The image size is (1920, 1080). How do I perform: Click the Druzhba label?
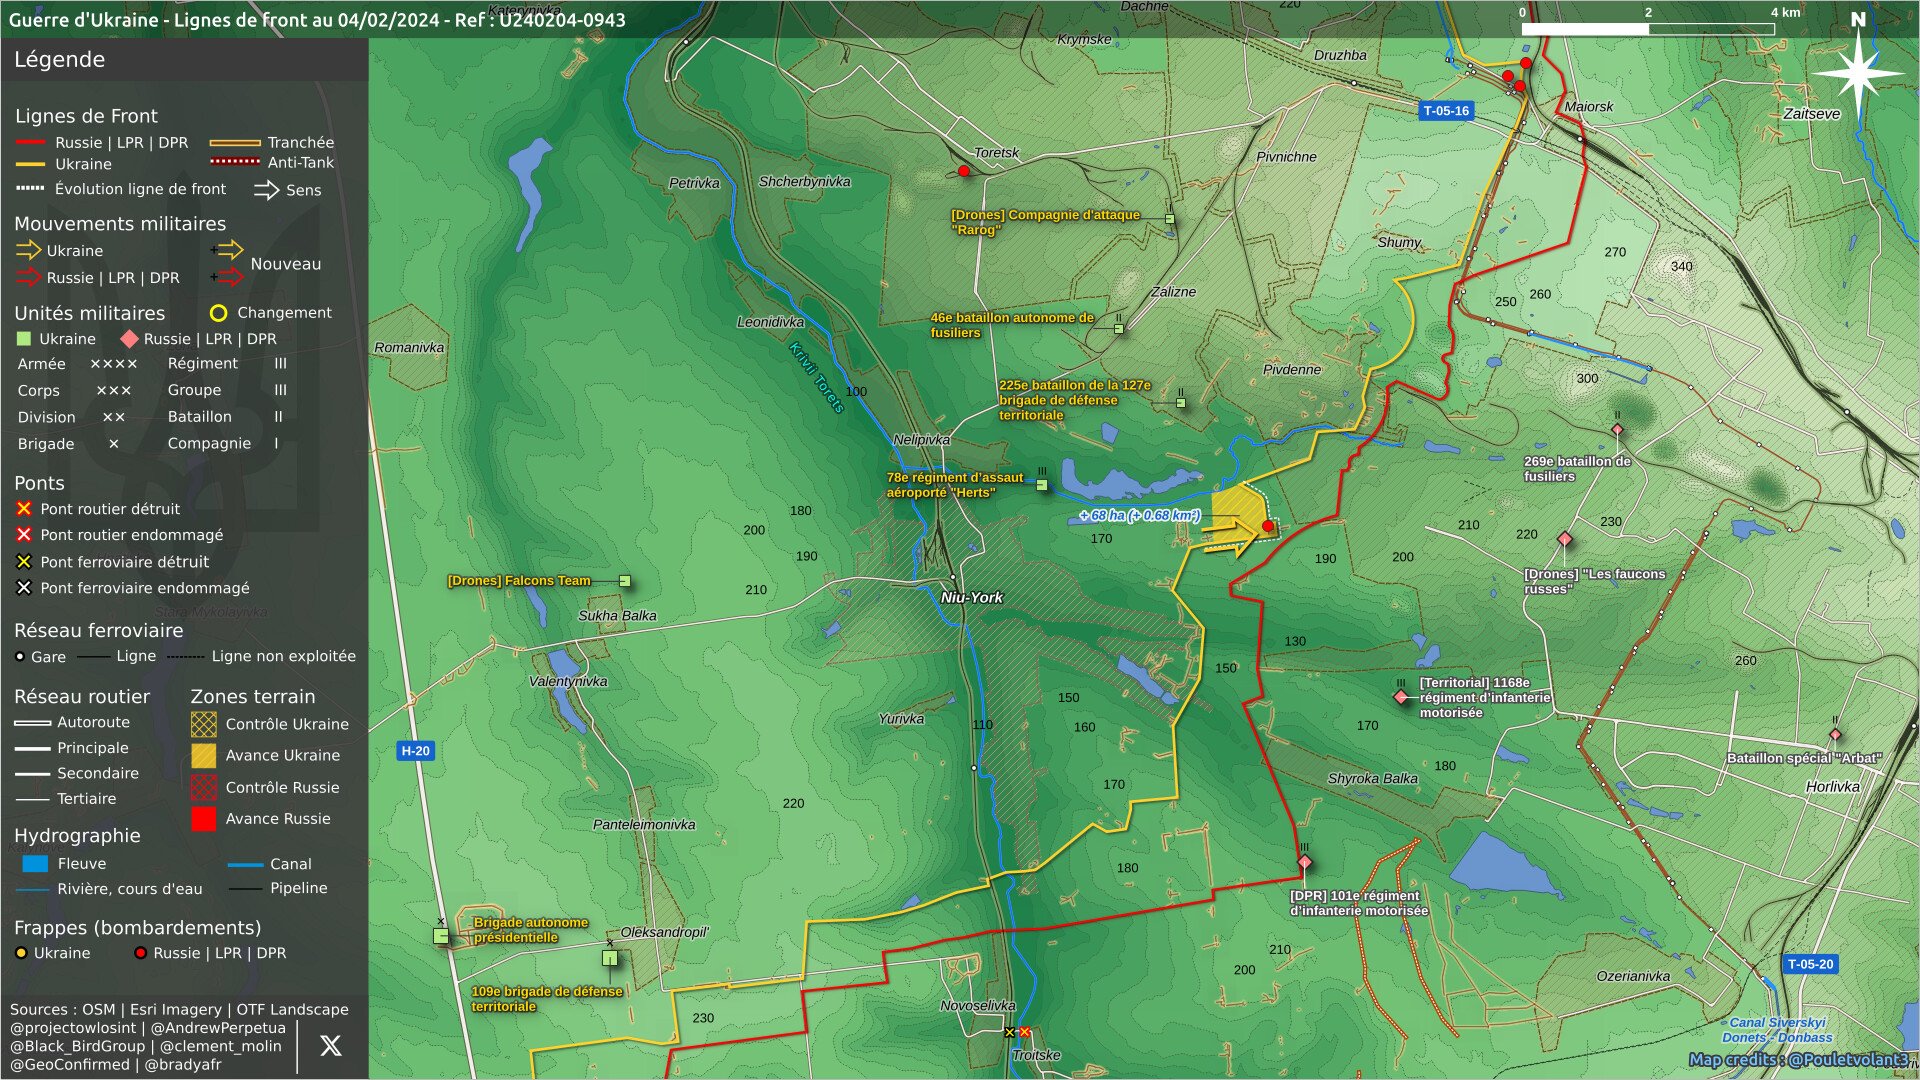tap(1340, 55)
